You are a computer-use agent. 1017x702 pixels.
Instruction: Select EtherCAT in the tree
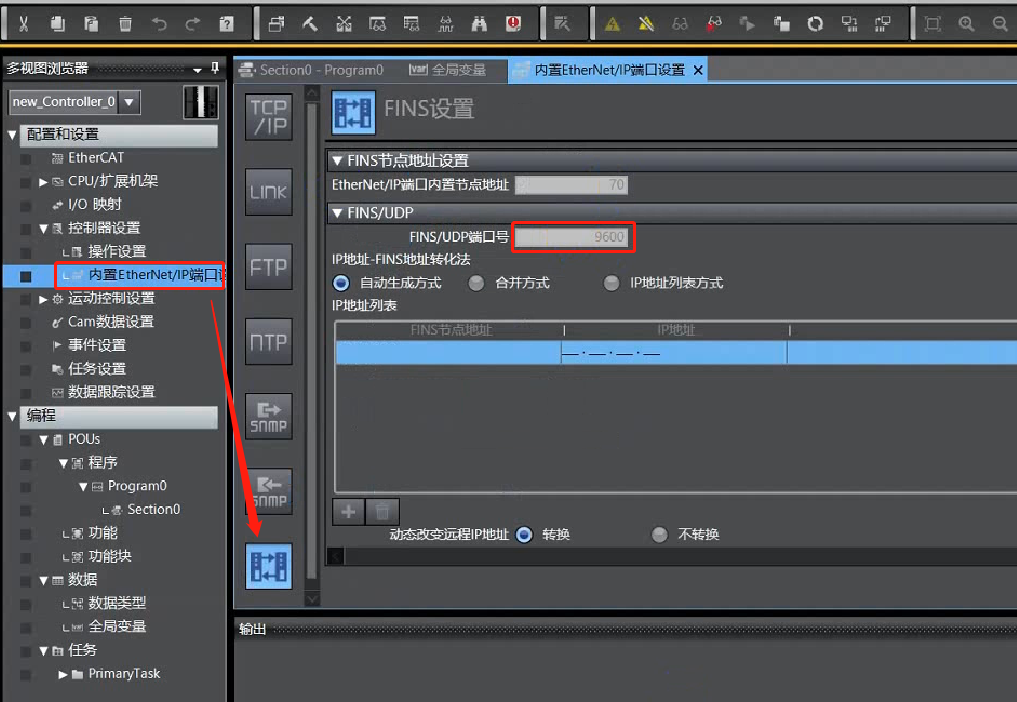point(95,158)
